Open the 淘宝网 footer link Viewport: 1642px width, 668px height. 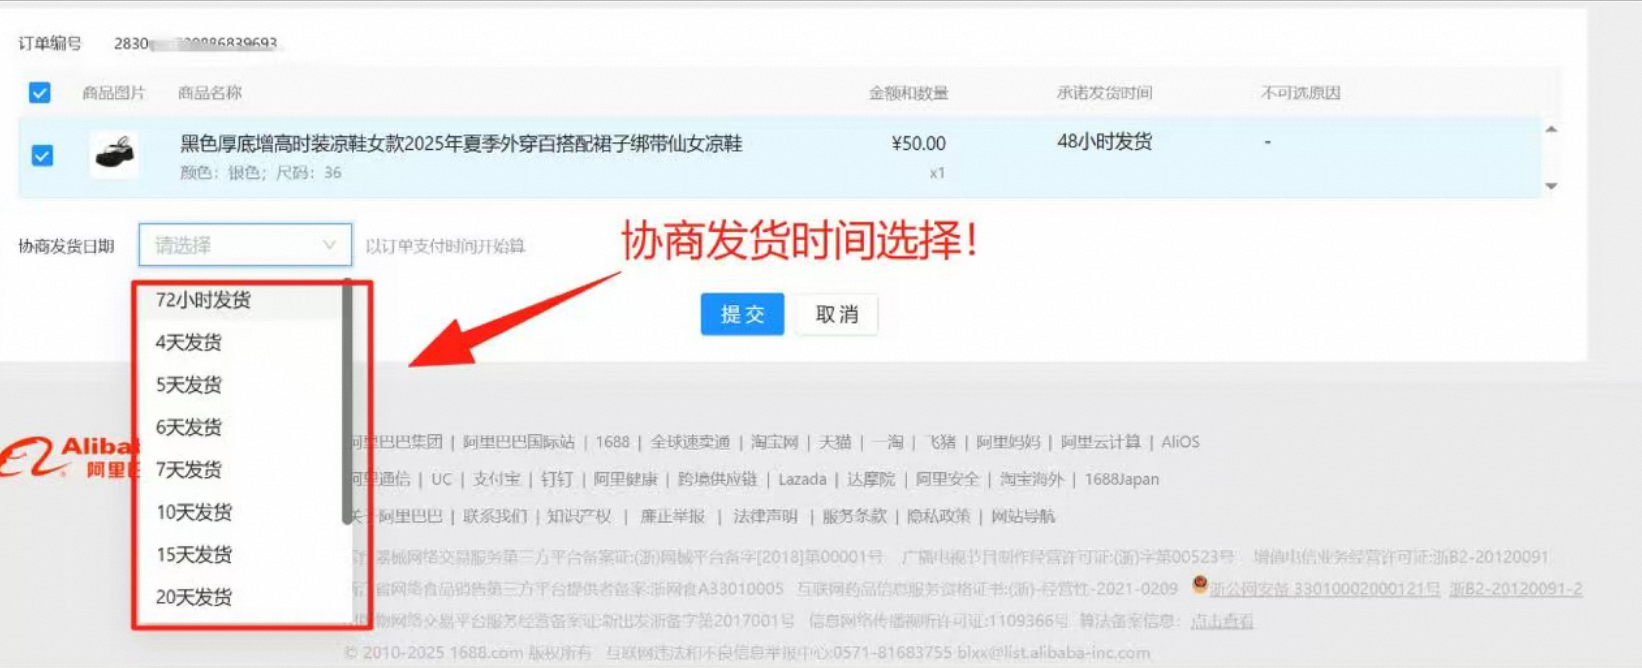(x=774, y=442)
